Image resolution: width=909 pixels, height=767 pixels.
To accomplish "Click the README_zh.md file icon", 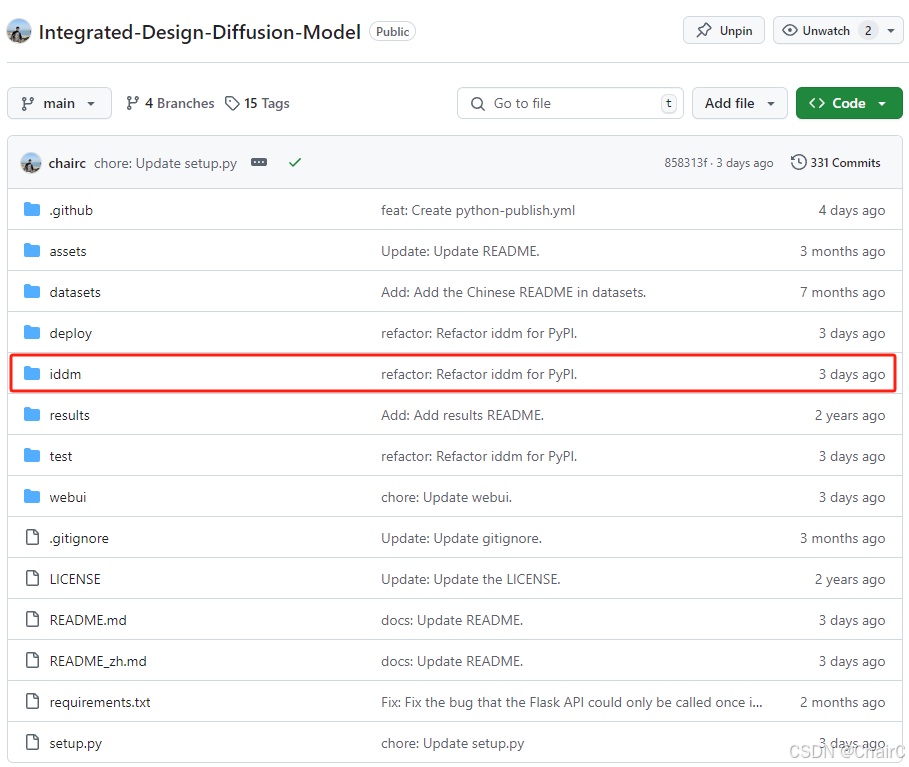I will click(x=32, y=660).
